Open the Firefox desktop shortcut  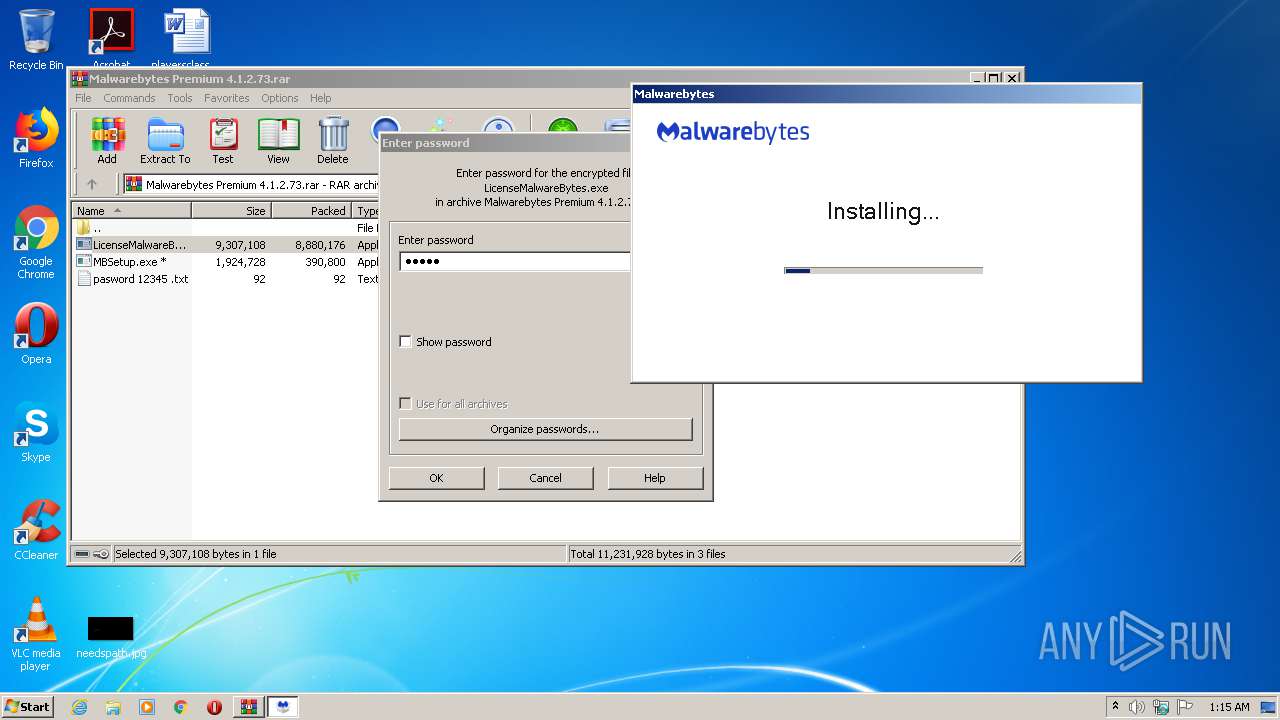(36, 138)
